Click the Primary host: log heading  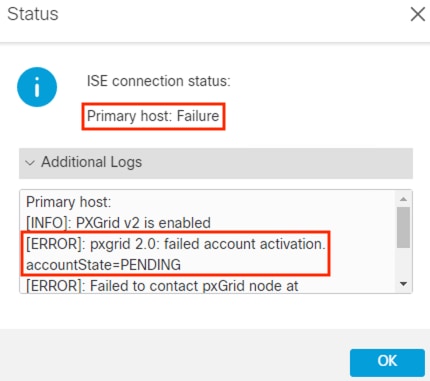tap(68, 202)
